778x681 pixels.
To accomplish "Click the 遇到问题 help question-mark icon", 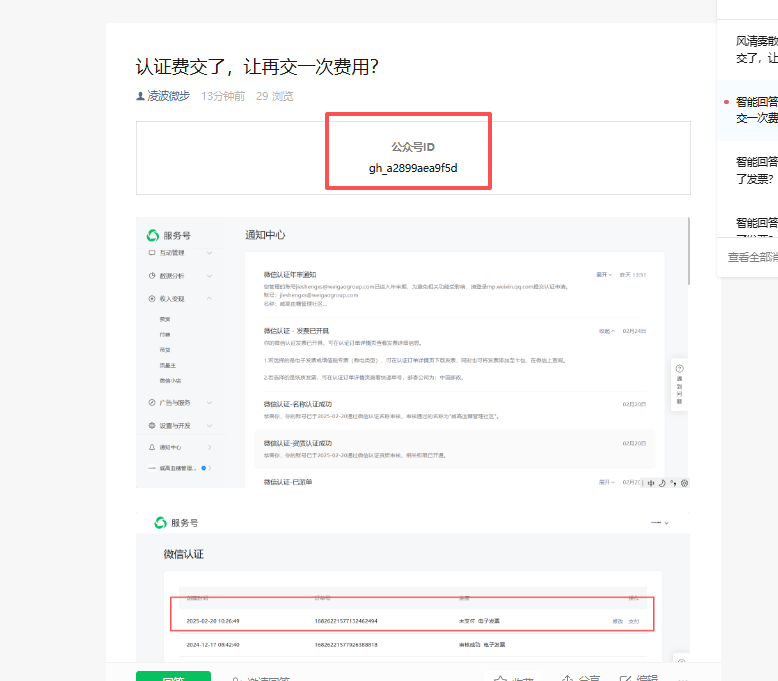I will tap(680, 369).
